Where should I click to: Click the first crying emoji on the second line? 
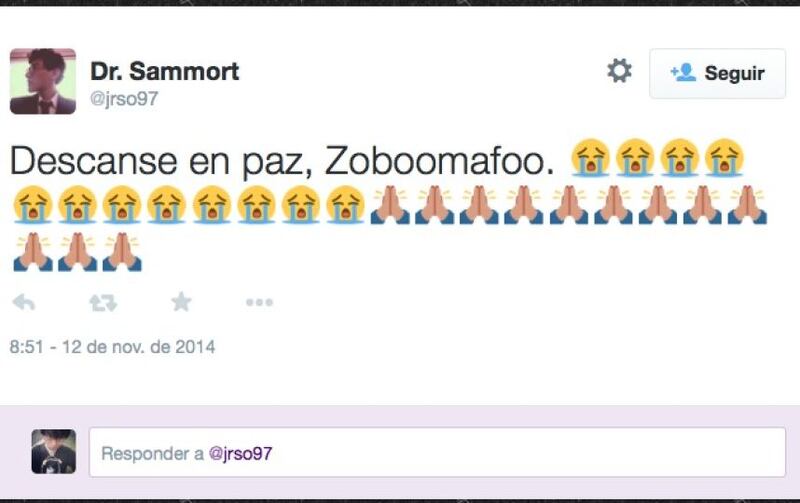[33, 205]
